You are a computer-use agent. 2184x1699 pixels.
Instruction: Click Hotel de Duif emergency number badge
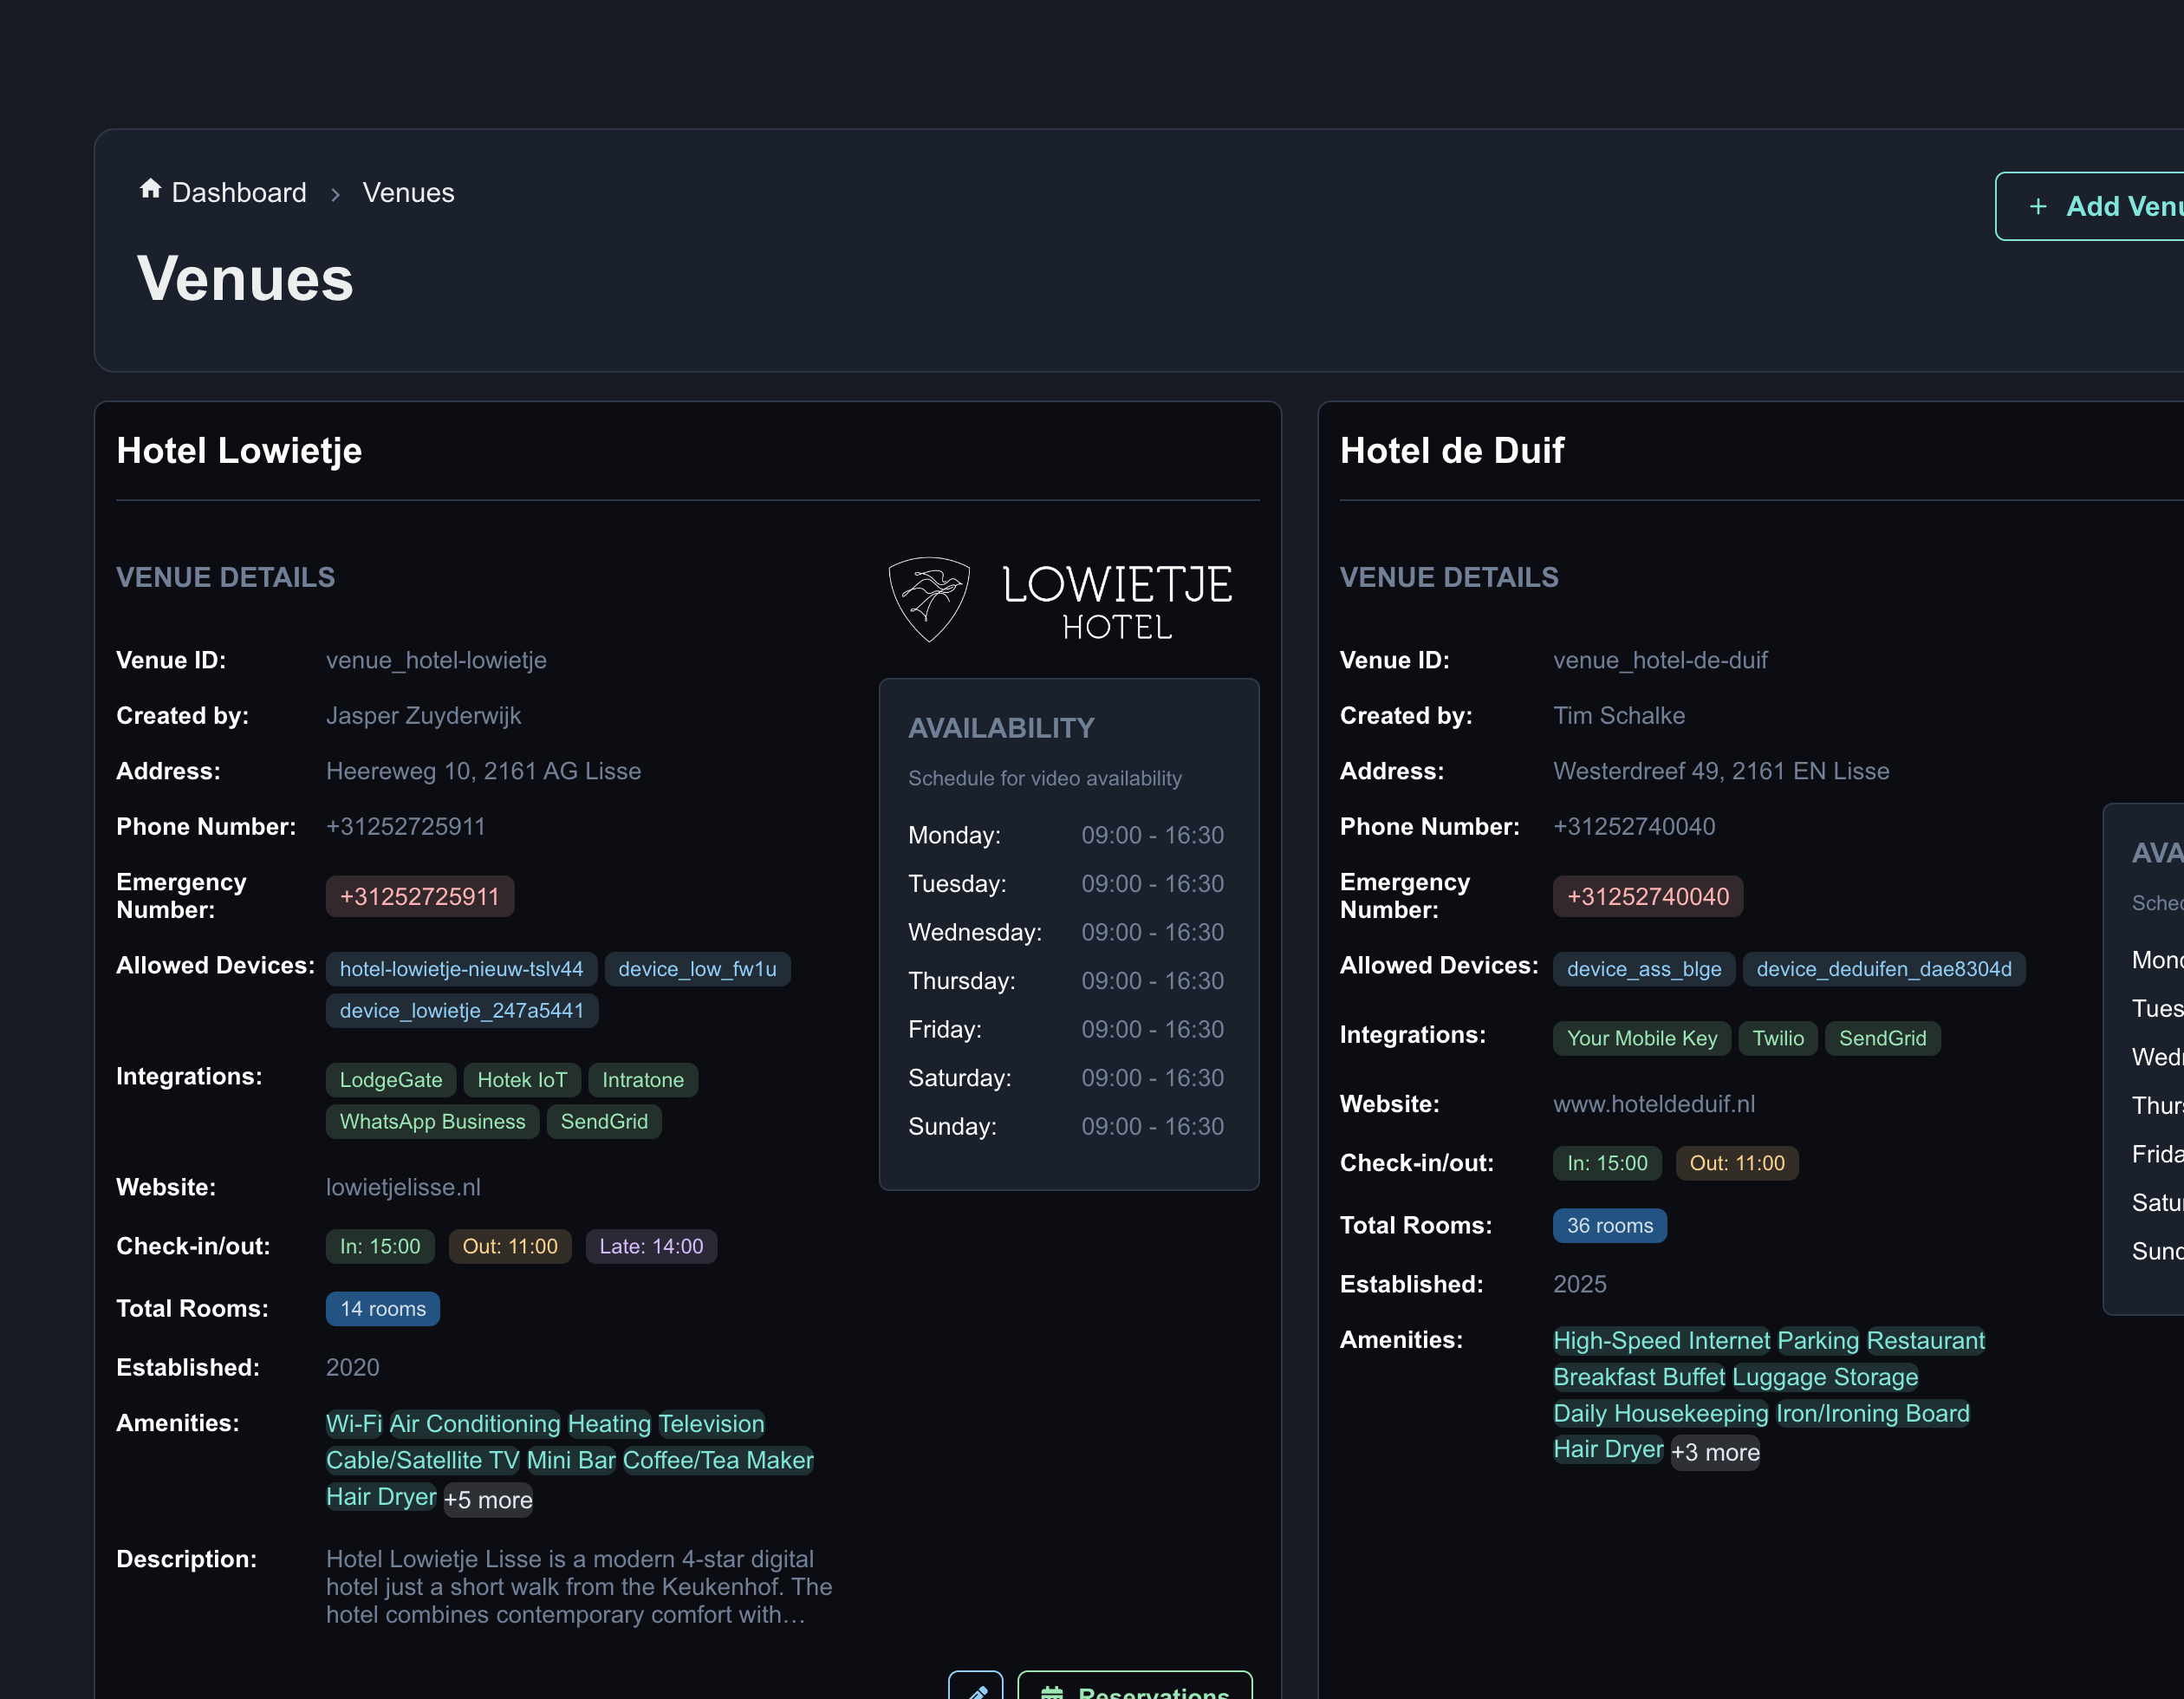pyautogui.click(x=1648, y=896)
